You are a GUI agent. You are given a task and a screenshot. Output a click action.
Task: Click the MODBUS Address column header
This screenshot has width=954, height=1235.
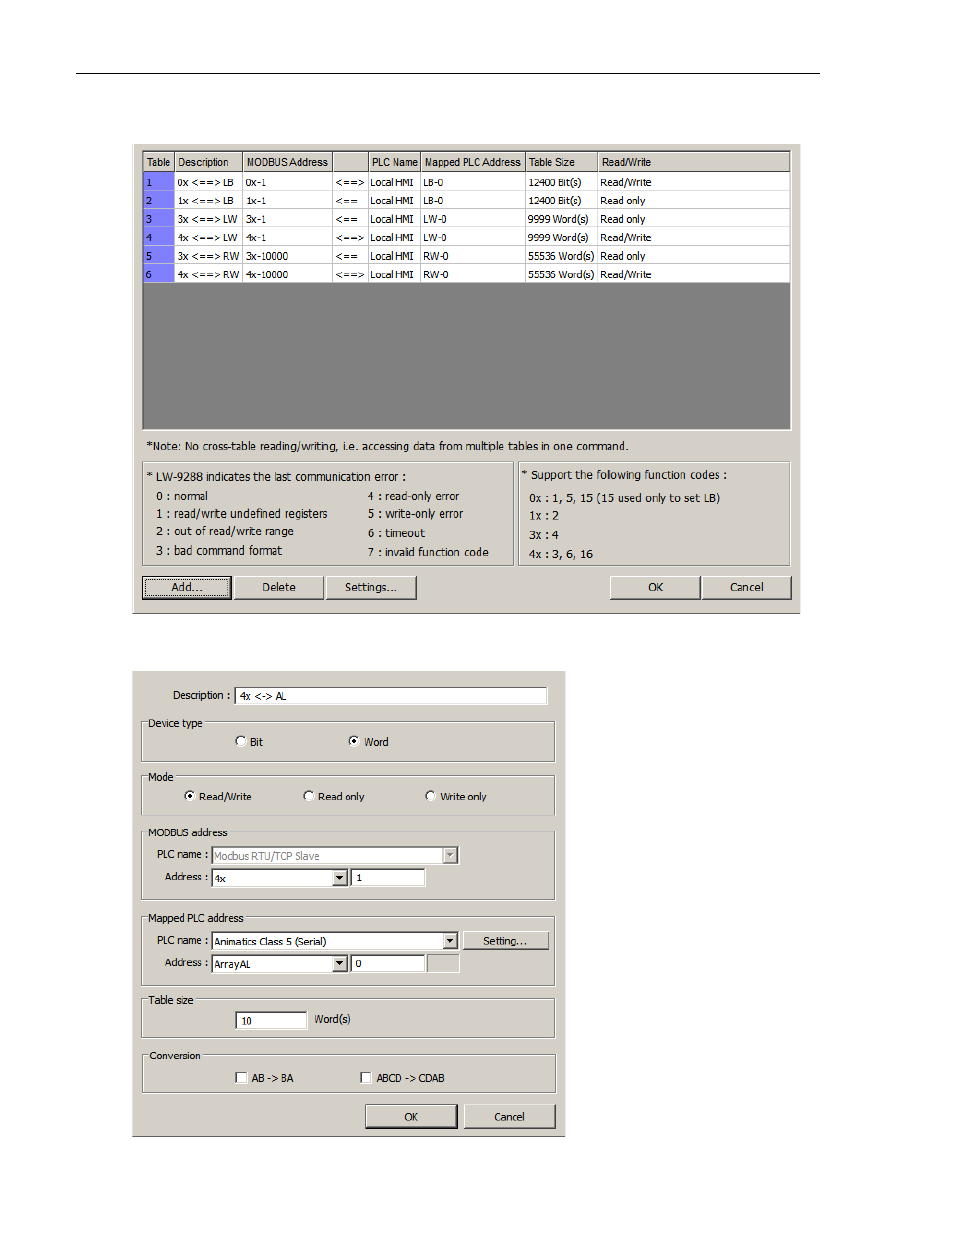(x=288, y=162)
